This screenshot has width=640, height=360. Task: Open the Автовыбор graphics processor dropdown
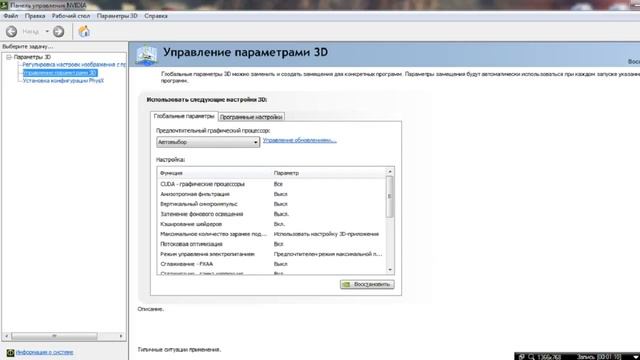click(208, 142)
